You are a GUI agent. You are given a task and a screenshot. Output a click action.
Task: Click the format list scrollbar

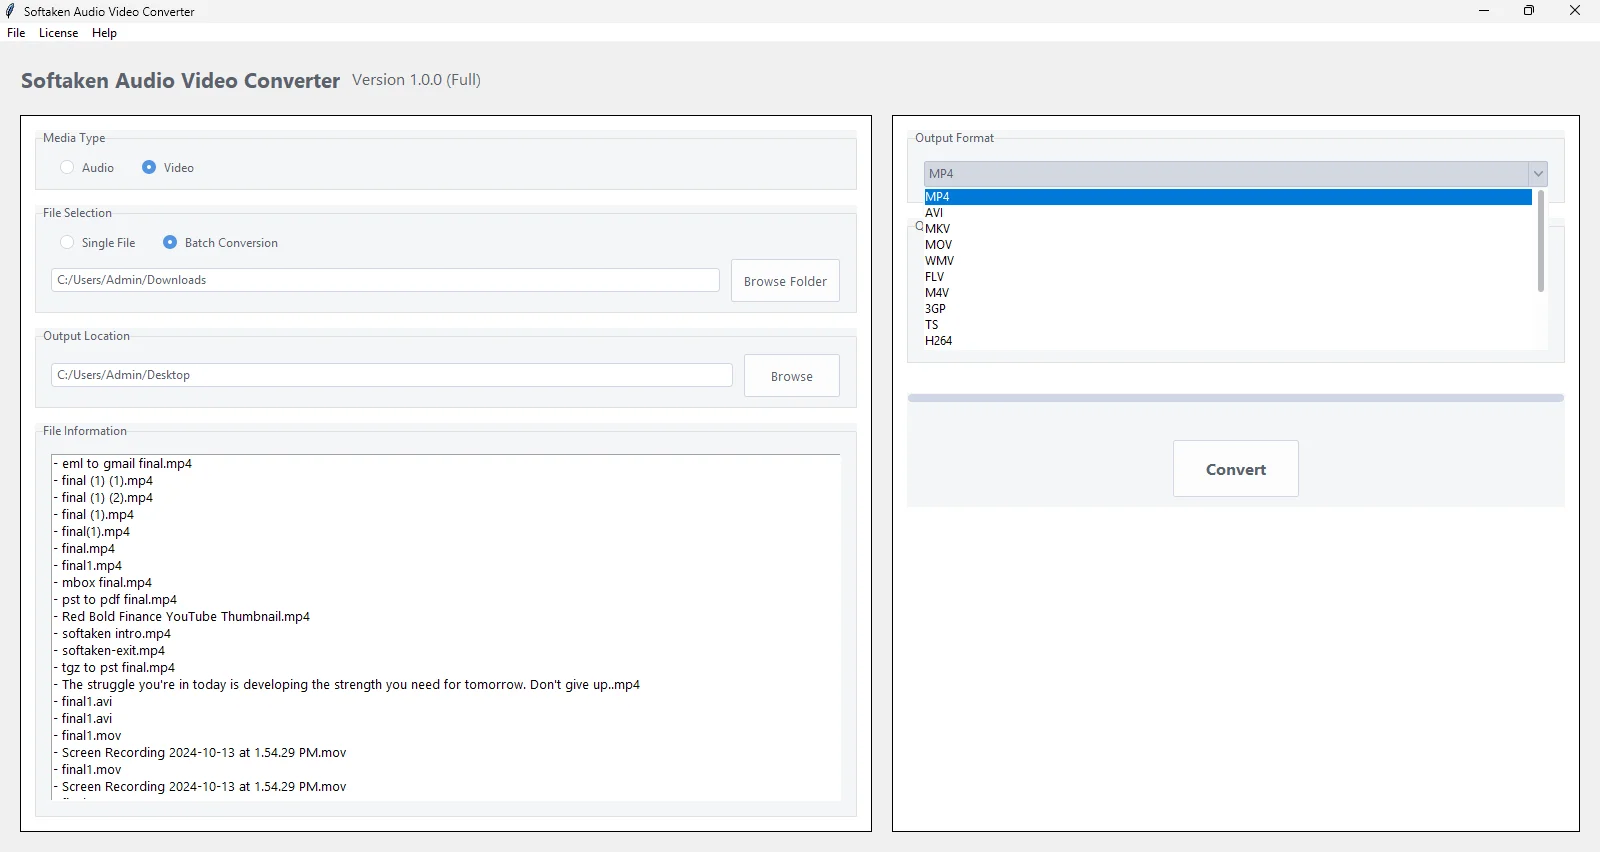[x=1540, y=242]
